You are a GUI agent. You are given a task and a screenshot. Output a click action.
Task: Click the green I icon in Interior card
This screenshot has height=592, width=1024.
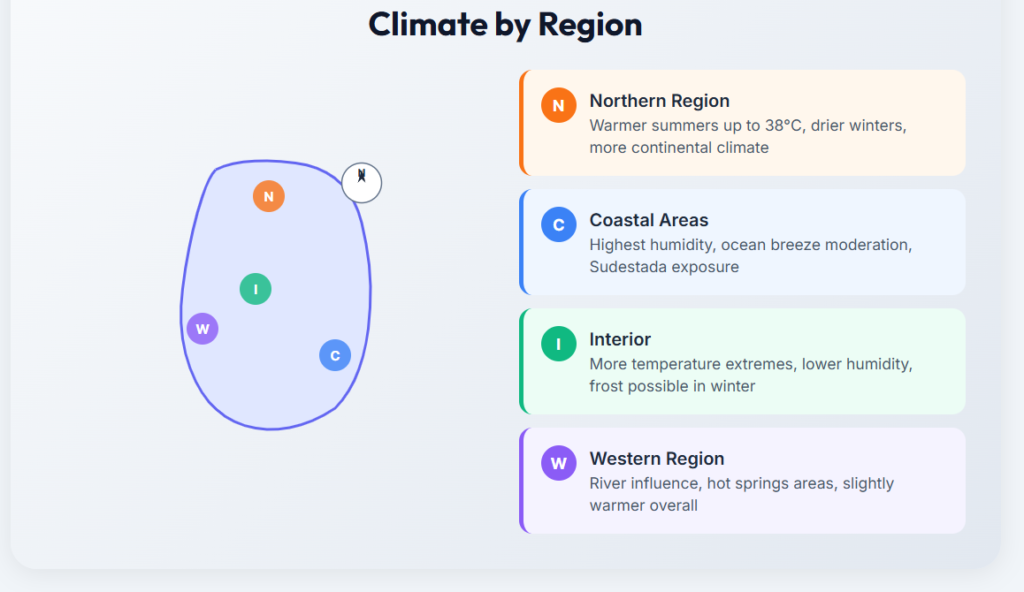point(558,343)
